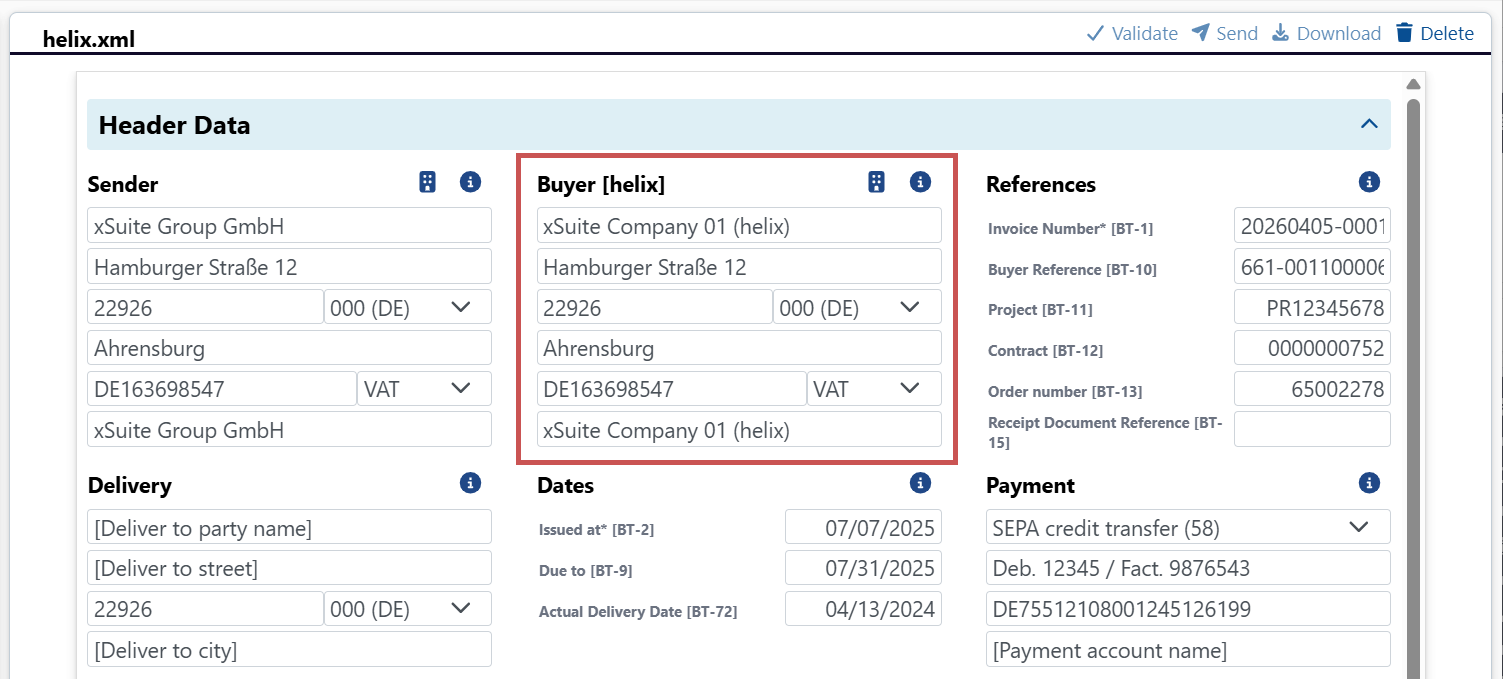Click the Buyer [helix] heading
The image size is (1503, 679).
tap(601, 184)
